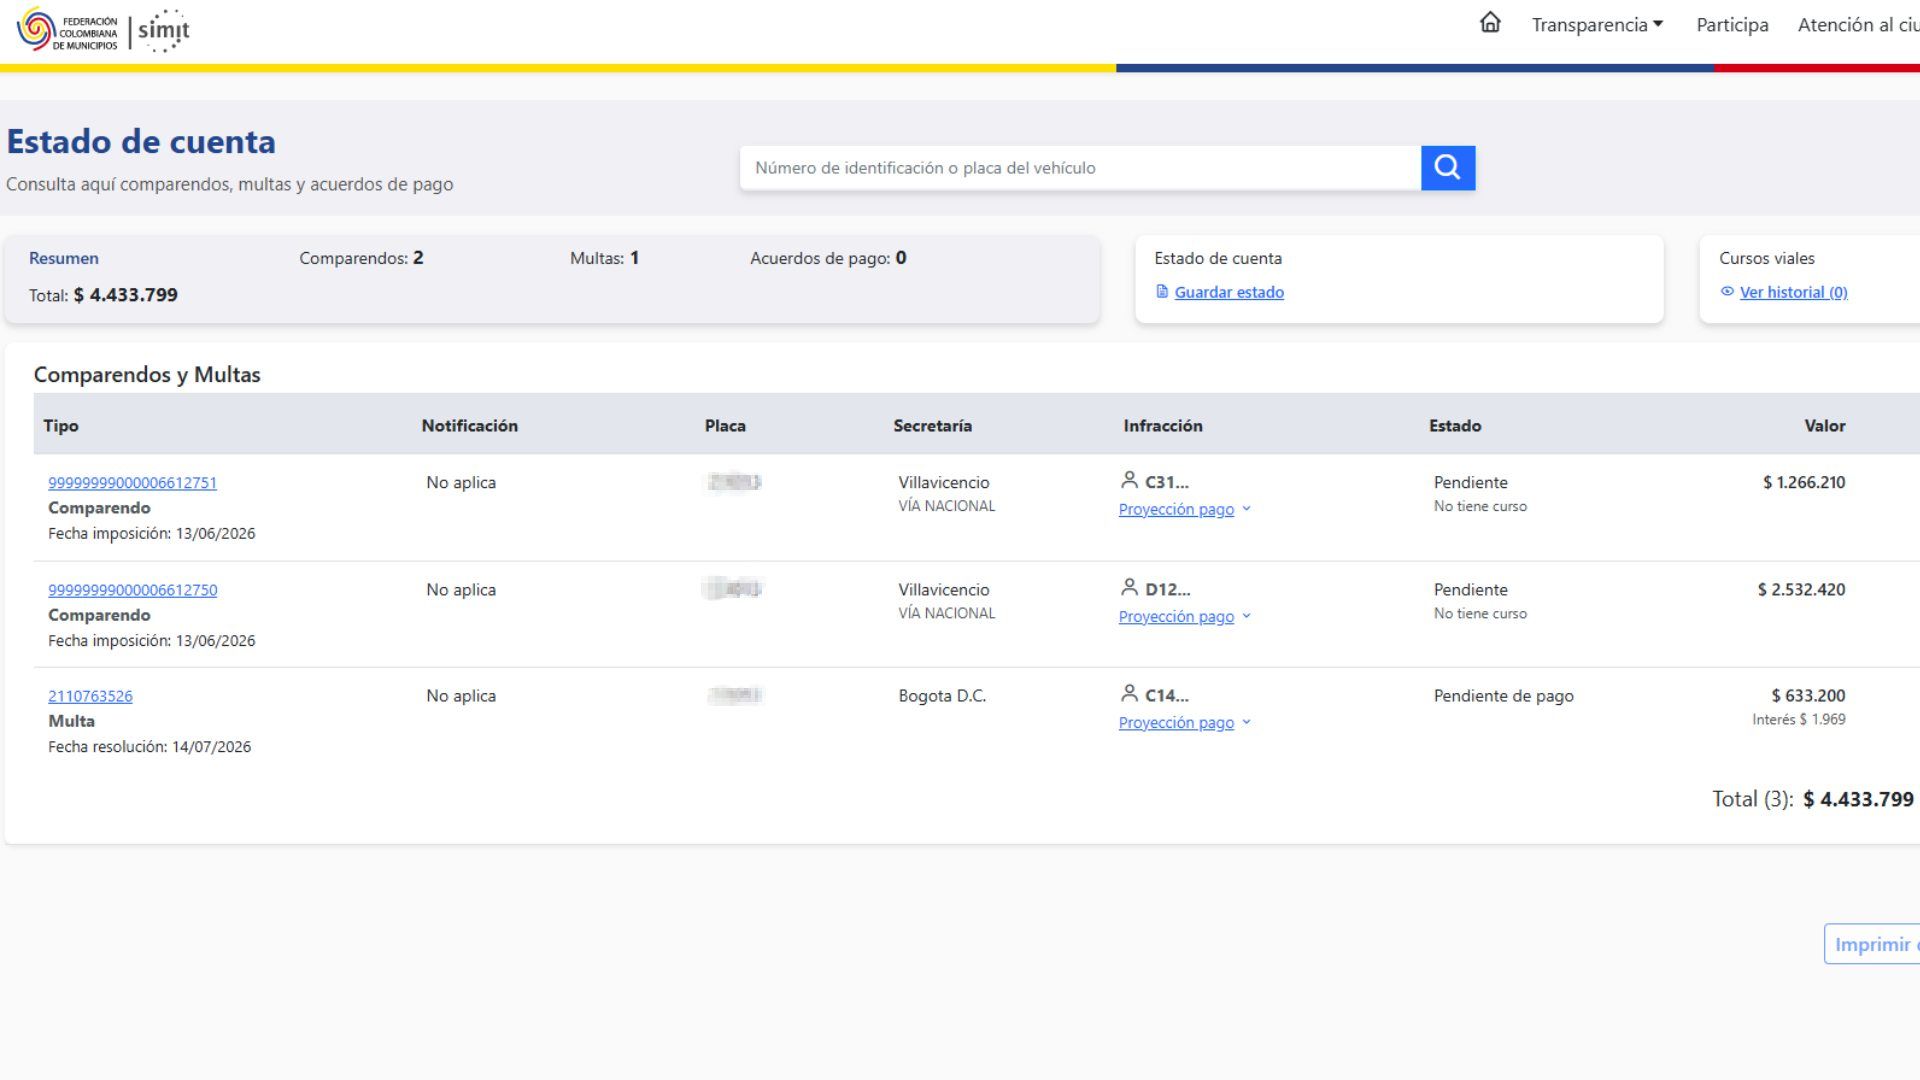Expand Proyección pago for the C14 multa

point(1184,722)
